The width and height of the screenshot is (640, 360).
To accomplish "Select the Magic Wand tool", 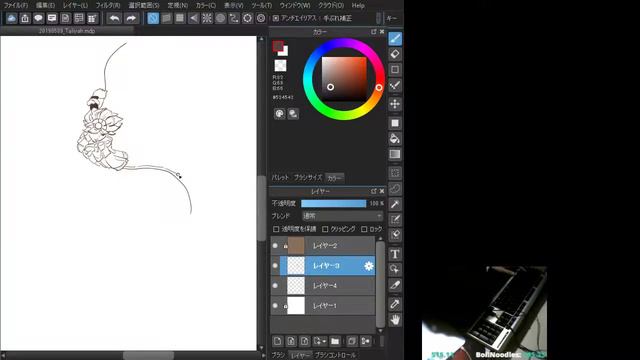I will tap(395, 204).
